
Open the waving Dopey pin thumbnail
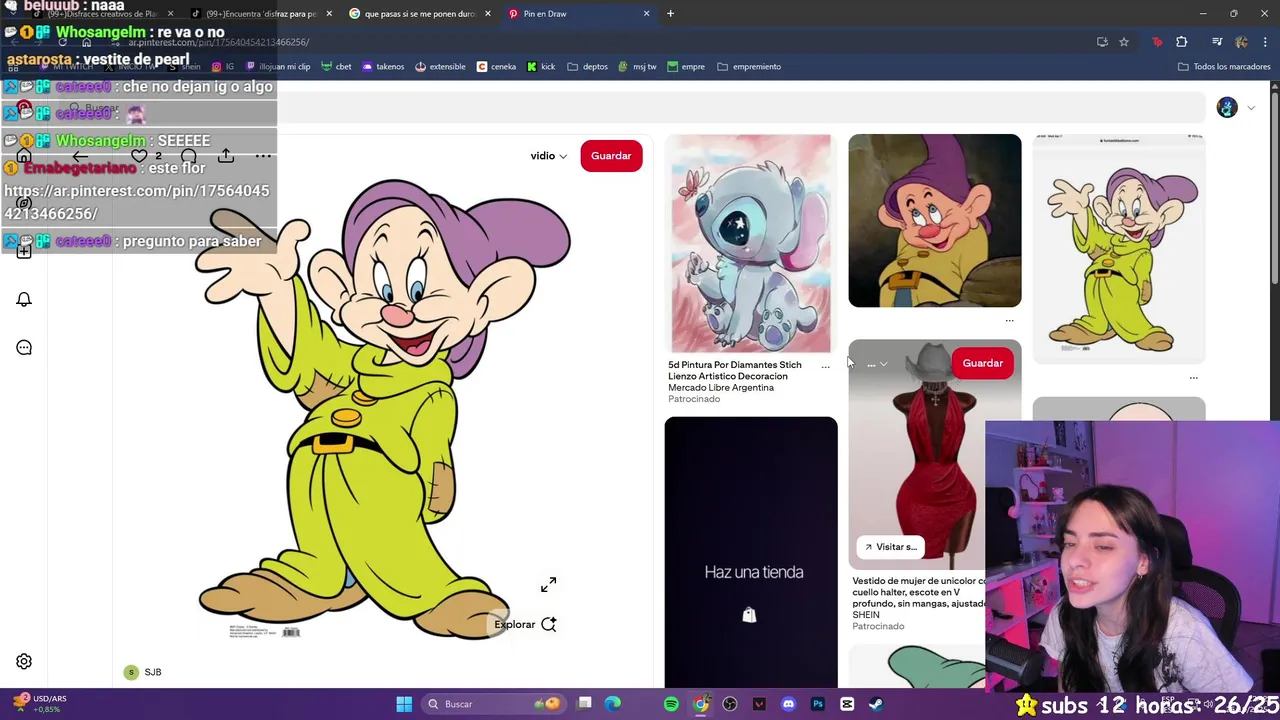pyautogui.click(x=1119, y=248)
